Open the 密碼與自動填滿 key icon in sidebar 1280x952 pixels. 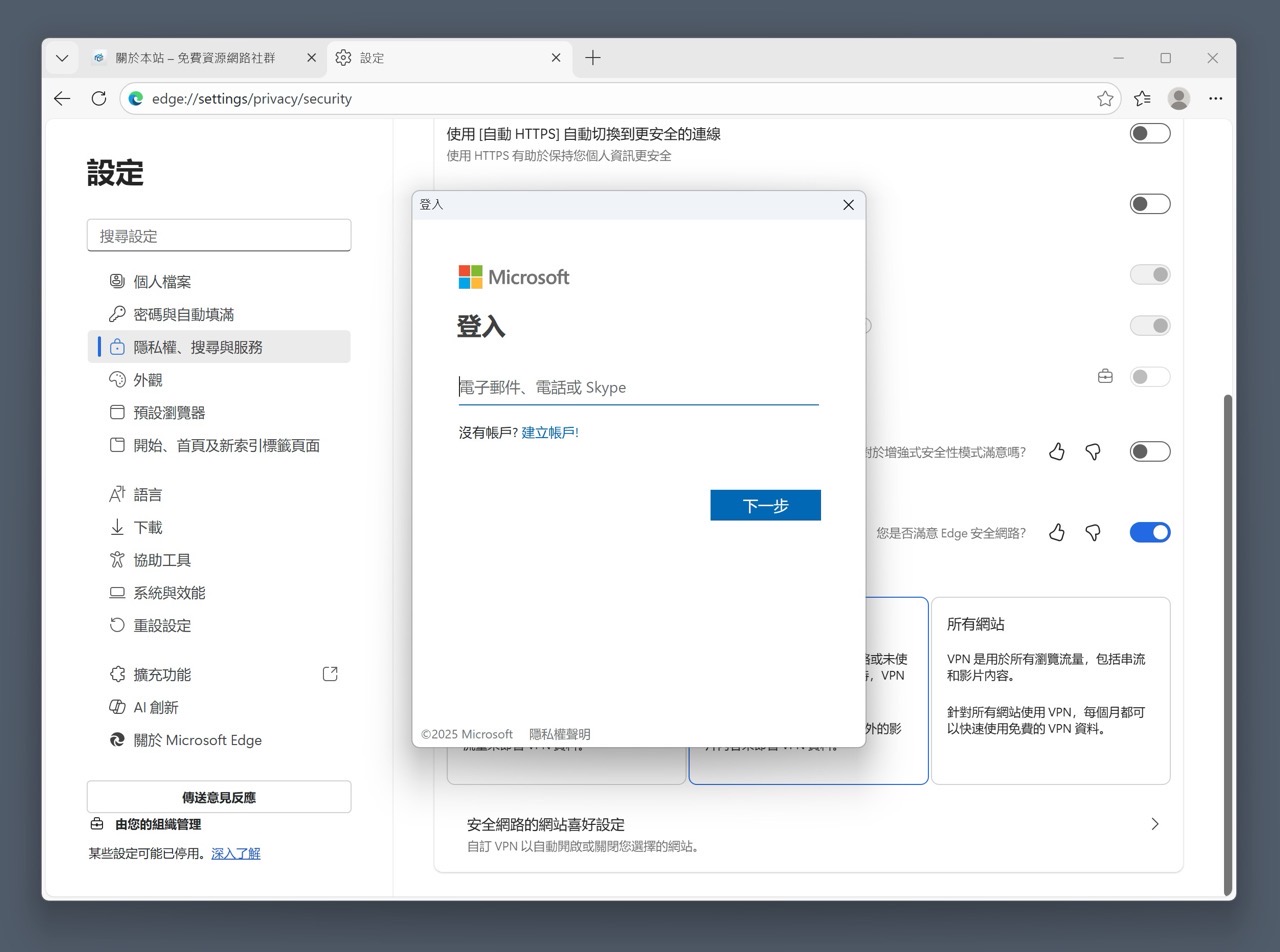(x=117, y=314)
